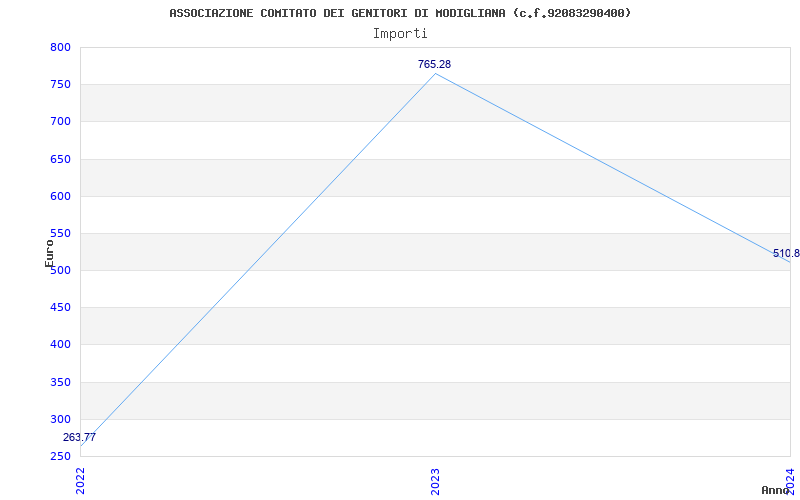Click the Importi subtitle
800x500 pixels.
point(400,34)
